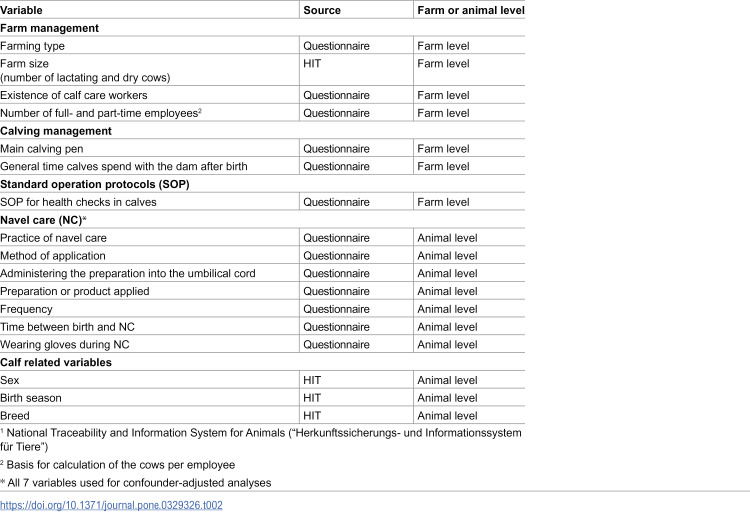Select Administering the preparation into umbilical cord
Screen dimensions: 750x512
[x=128, y=273]
